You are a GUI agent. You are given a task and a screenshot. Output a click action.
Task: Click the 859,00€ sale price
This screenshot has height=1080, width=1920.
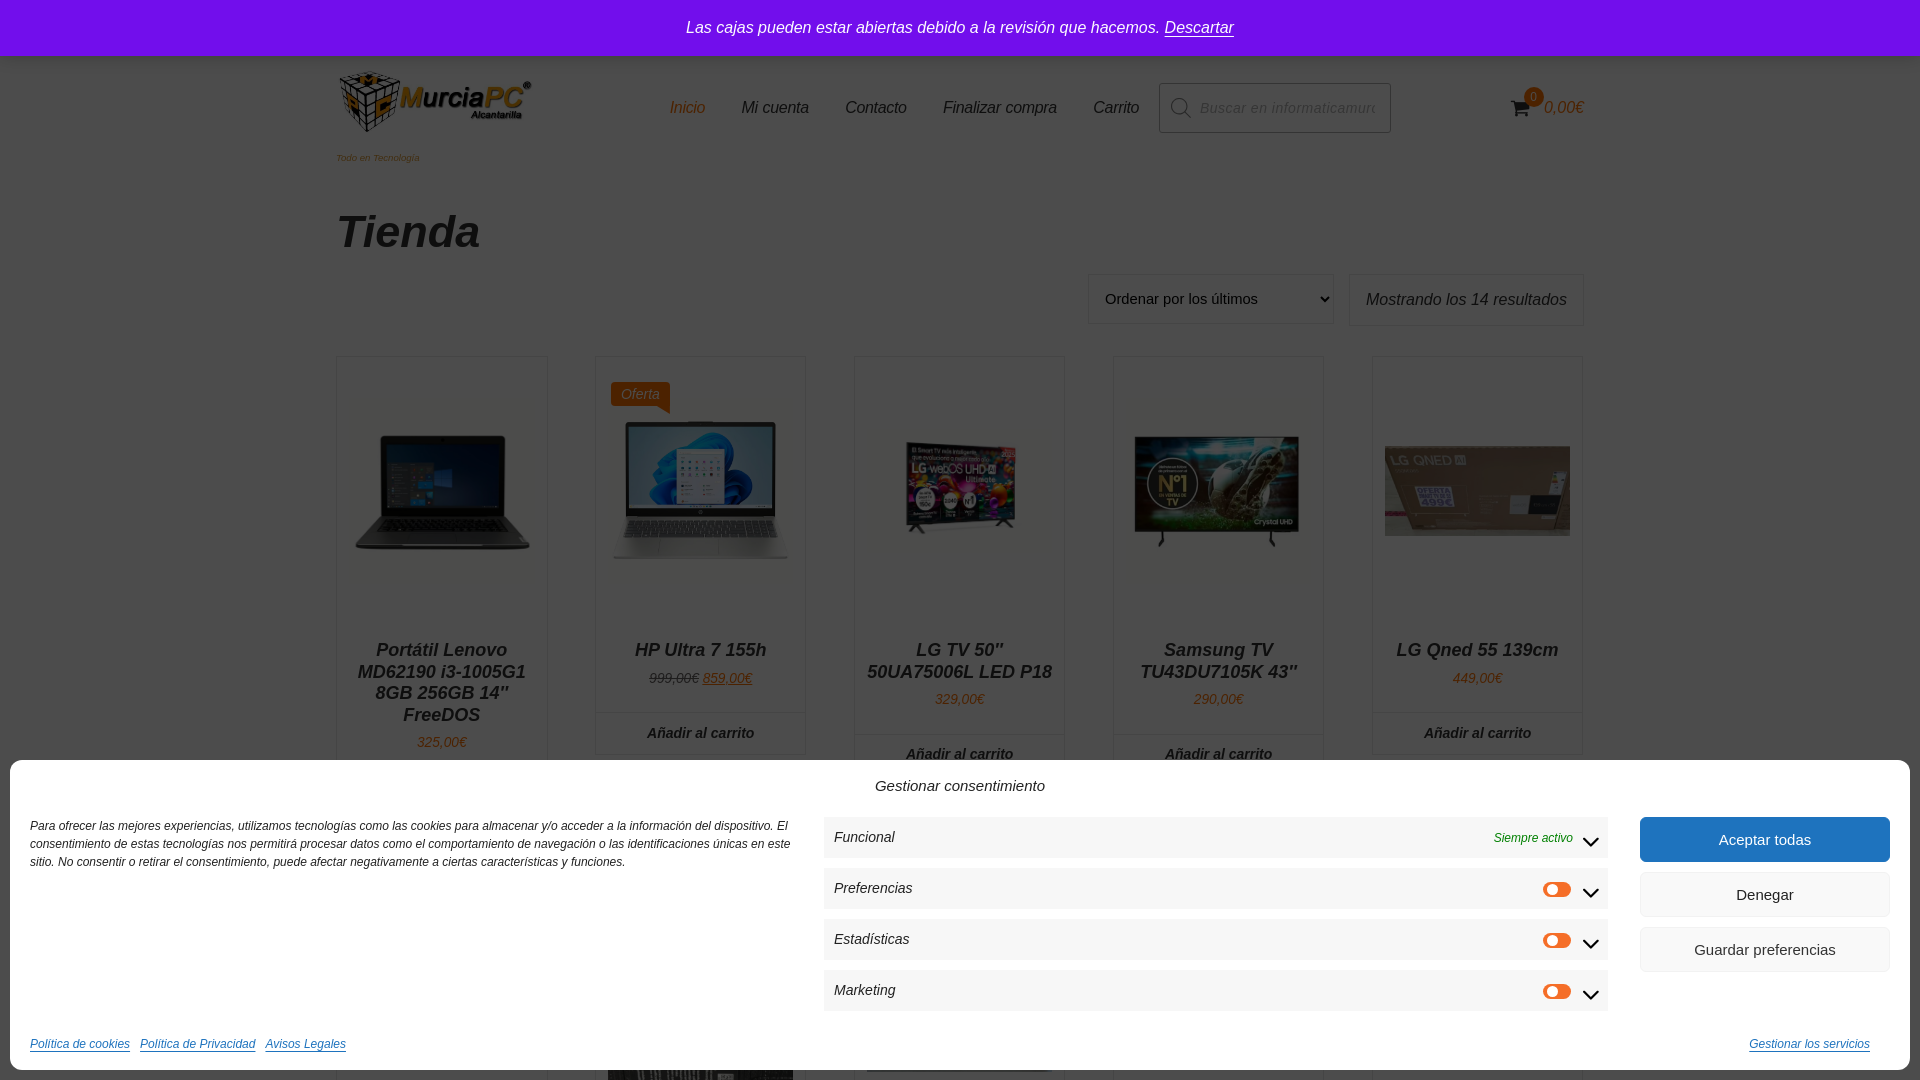[727, 678]
